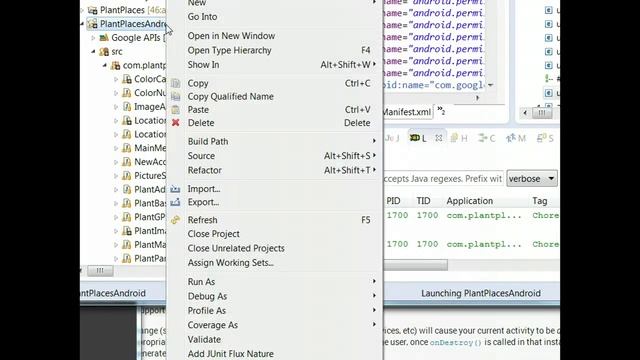Switch to the Manifest.xml editor tab
640x360 pixels.
(x=407, y=112)
